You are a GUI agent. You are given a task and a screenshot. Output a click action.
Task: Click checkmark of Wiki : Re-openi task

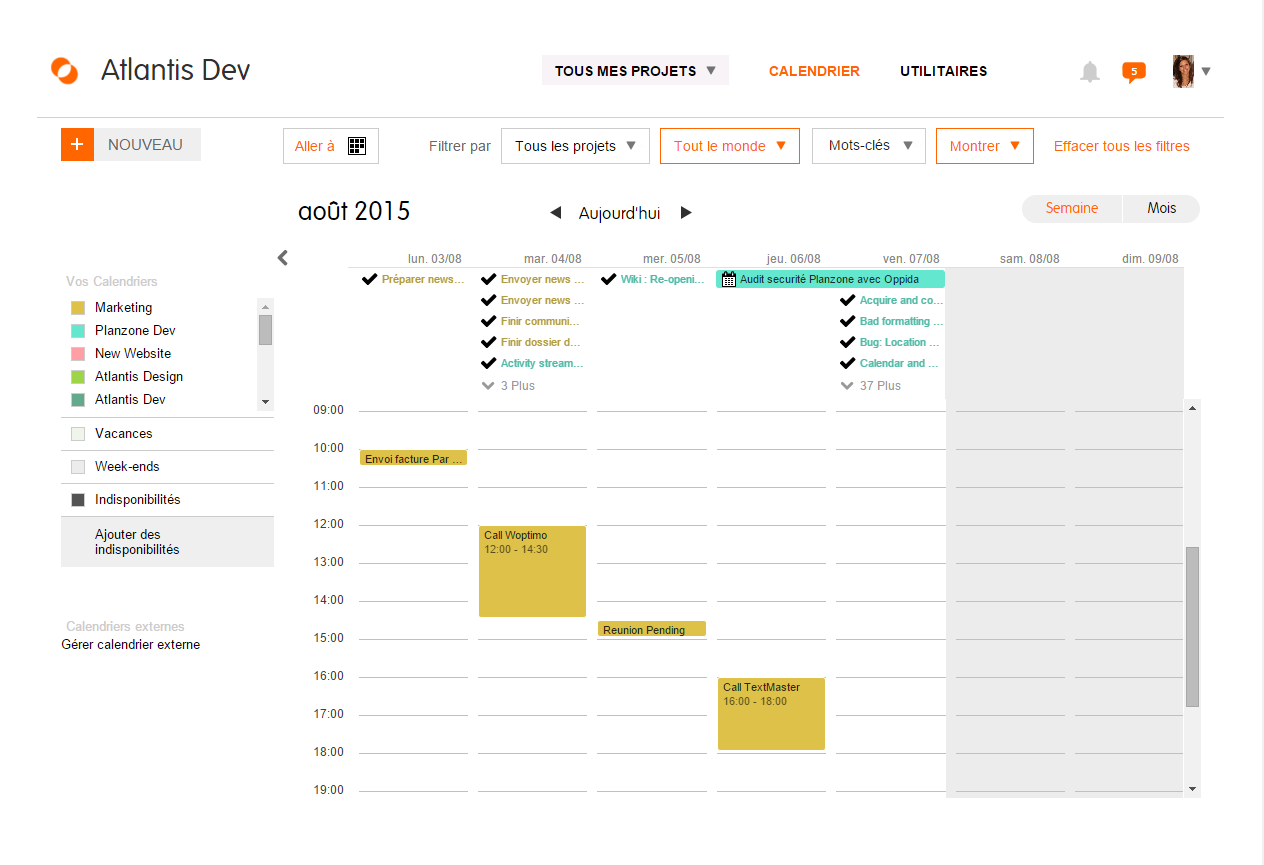(608, 279)
